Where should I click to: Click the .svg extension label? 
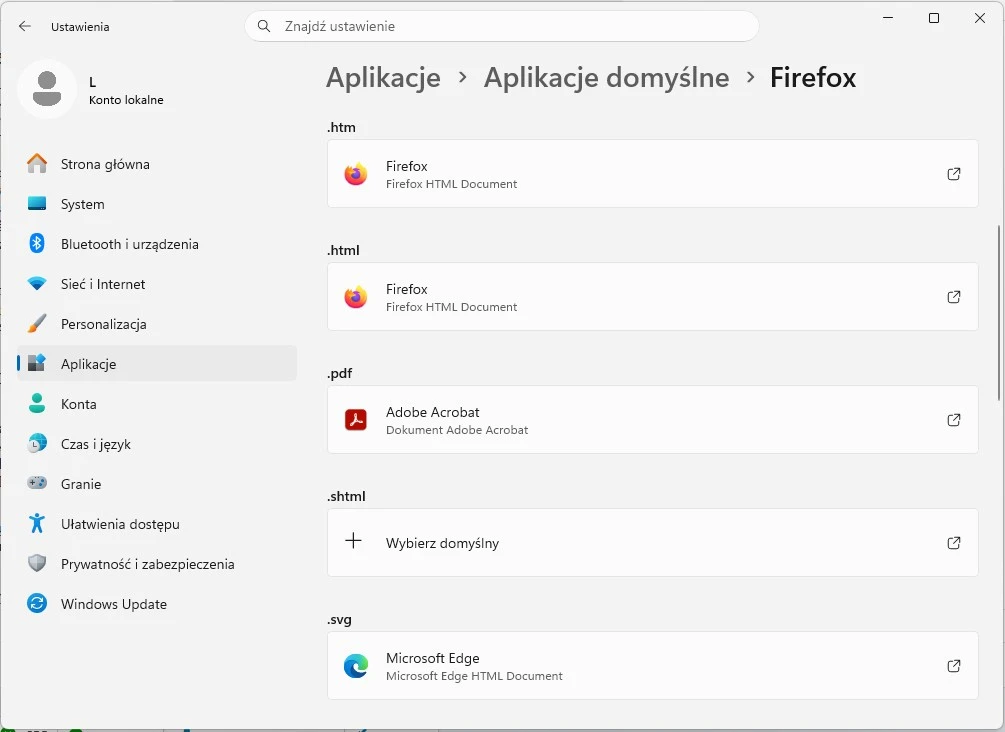click(x=339, y=619)
